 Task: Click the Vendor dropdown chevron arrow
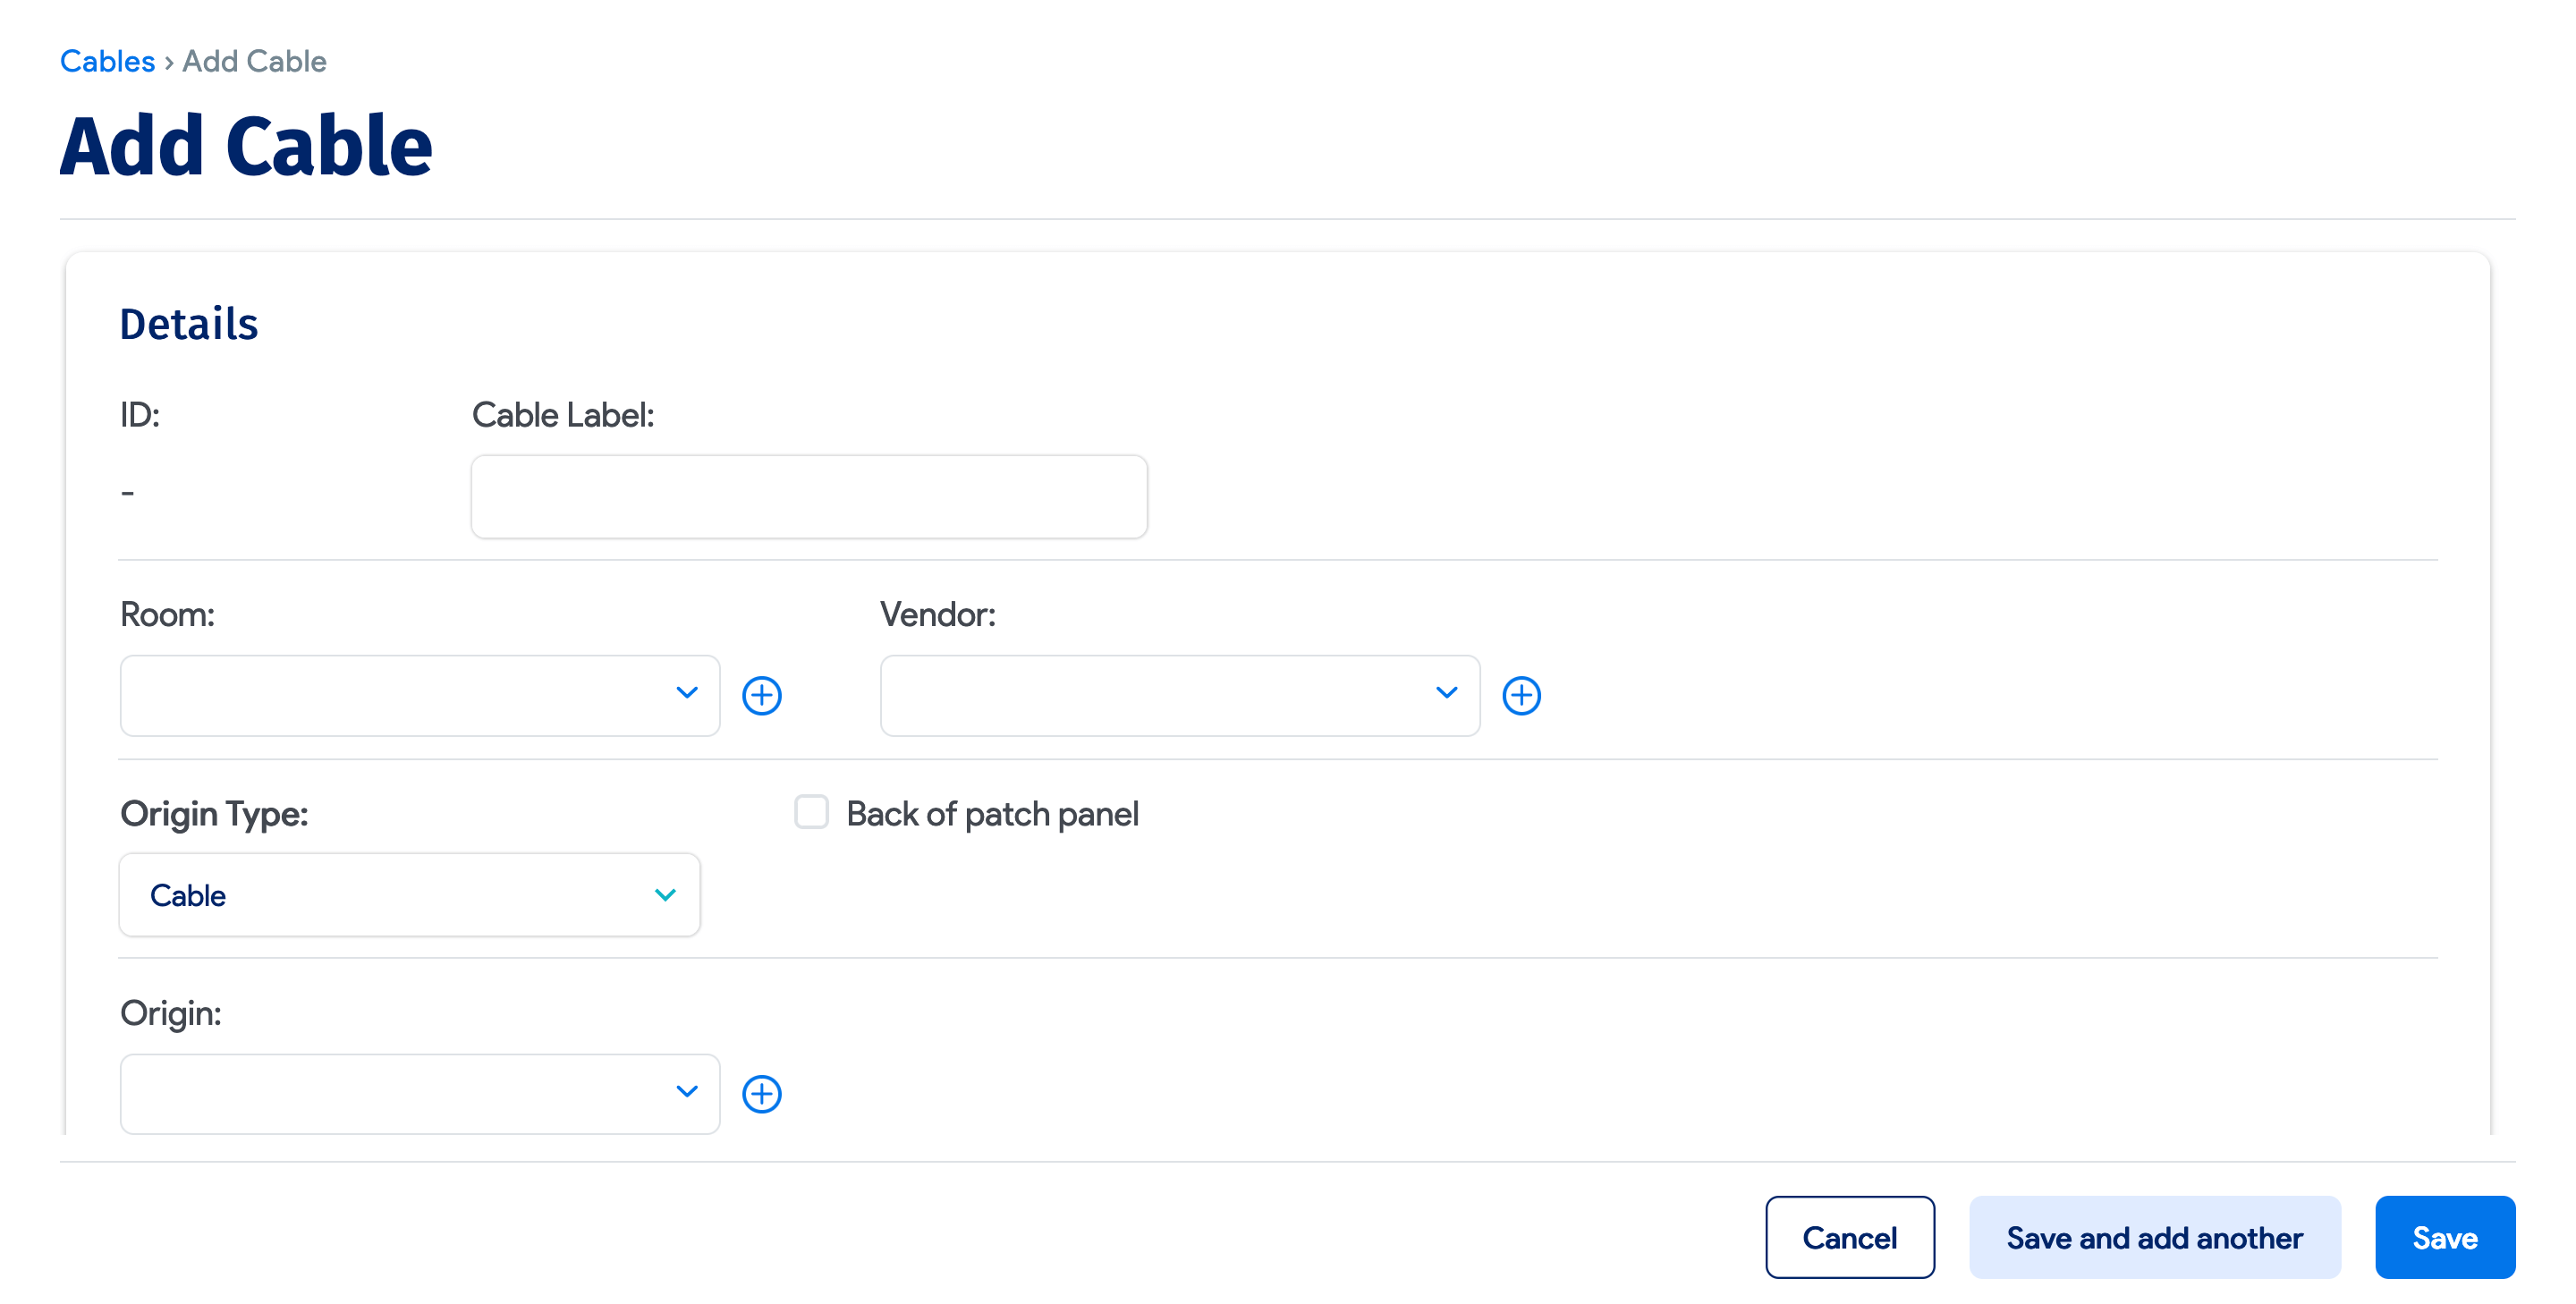(x=1446, y=693)
